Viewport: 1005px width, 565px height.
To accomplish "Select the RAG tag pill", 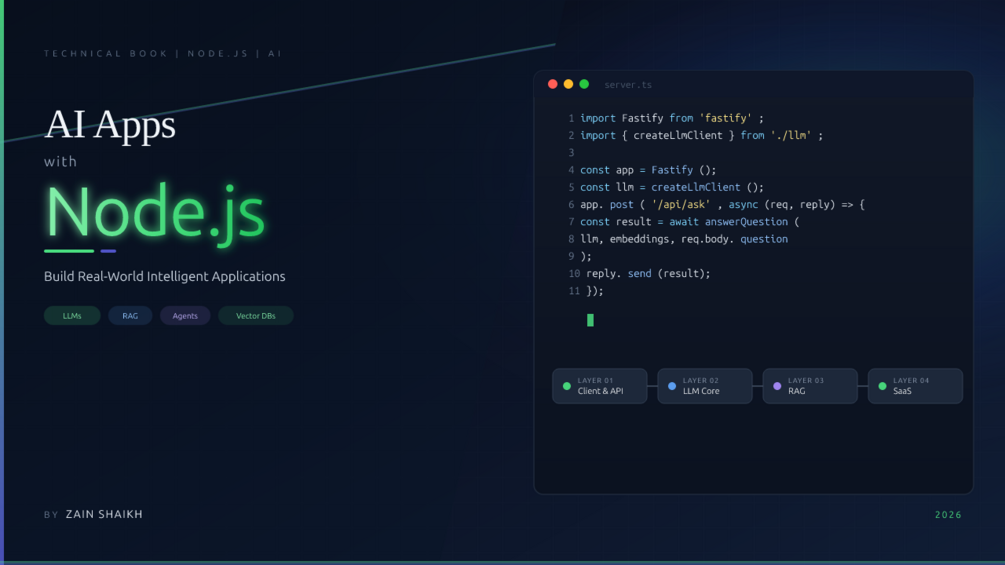I will click(130, 316).
